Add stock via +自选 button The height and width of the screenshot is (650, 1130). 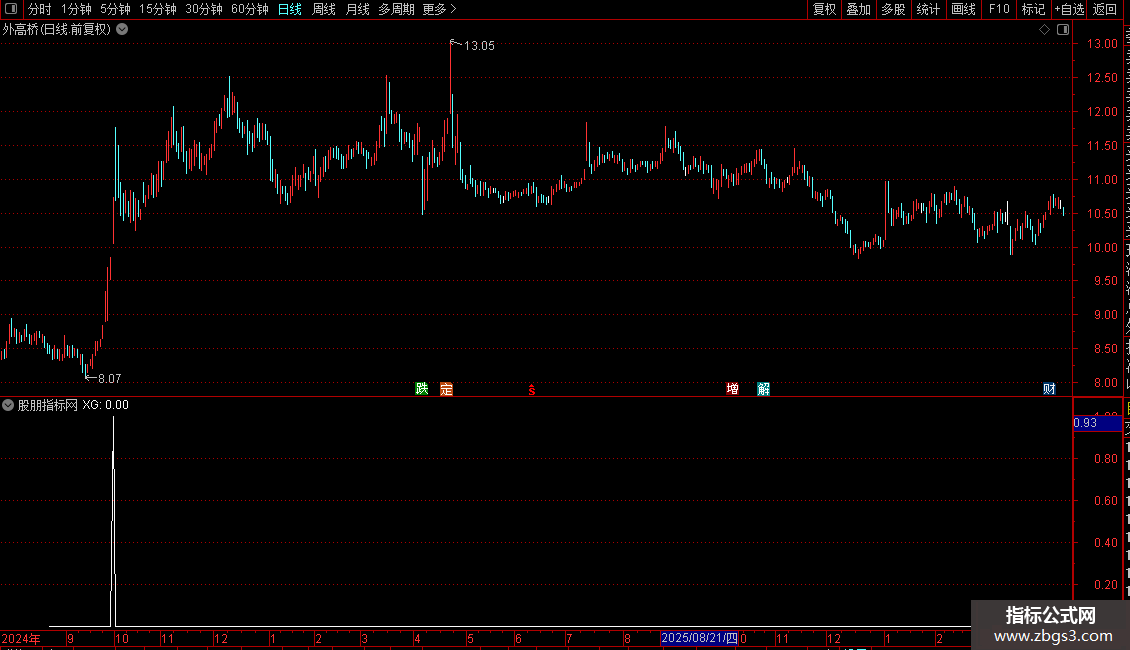1069,9
